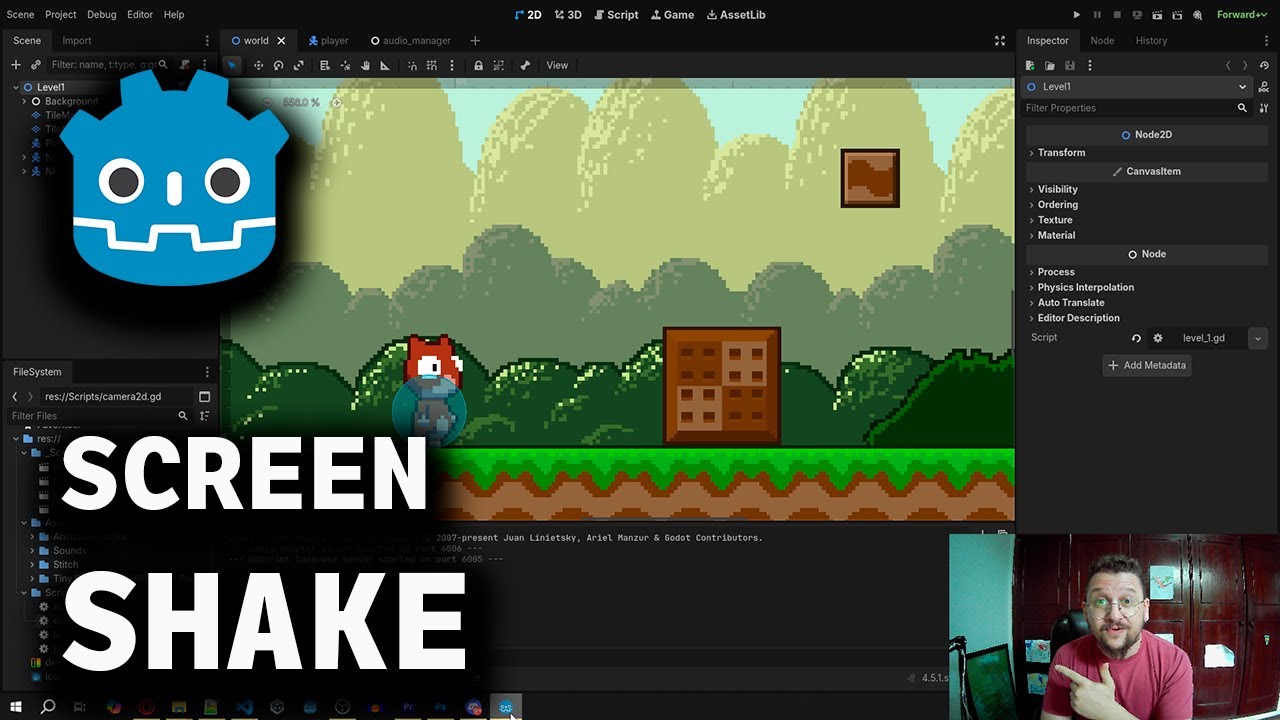Open the Forward+ renderer dropdown

(1242, 15)
